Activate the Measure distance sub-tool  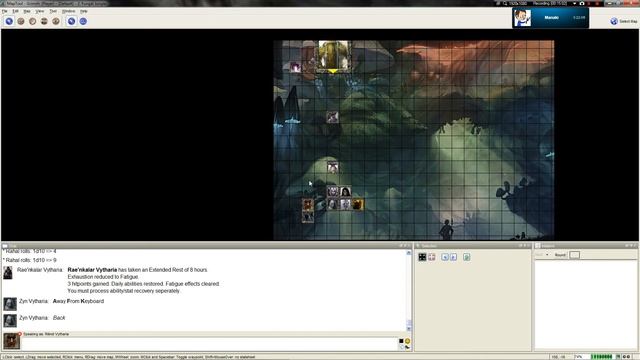point(83,21)
